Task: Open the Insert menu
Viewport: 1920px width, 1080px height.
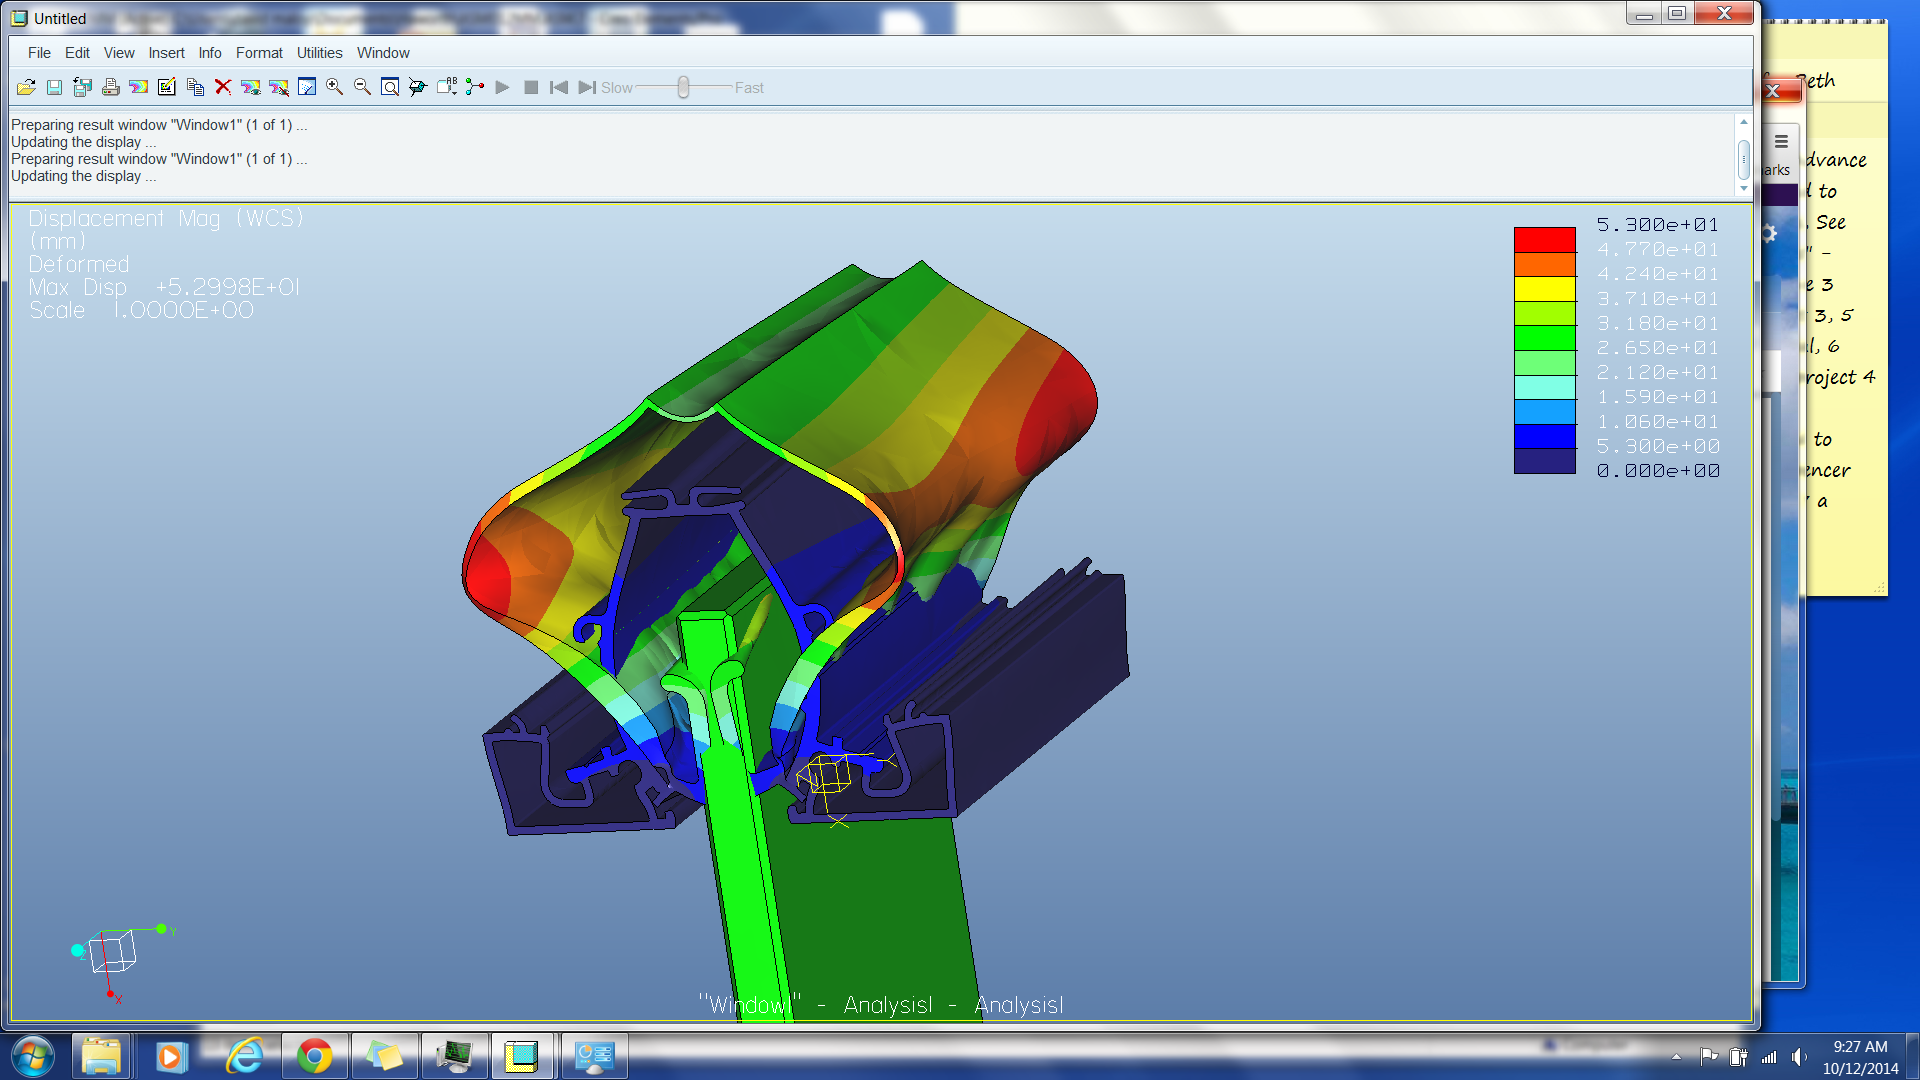Action: 166,53
